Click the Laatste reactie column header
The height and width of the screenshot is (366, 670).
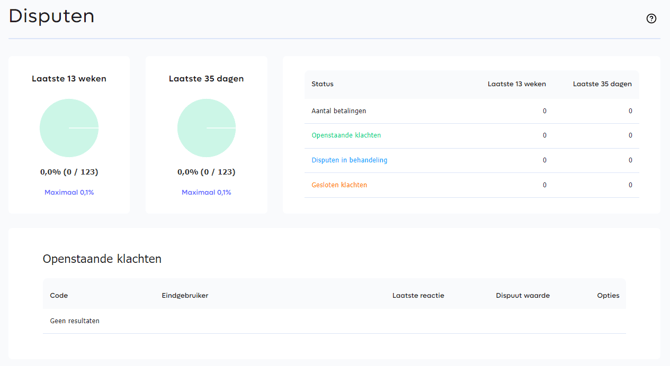click(x=418, y=296)
